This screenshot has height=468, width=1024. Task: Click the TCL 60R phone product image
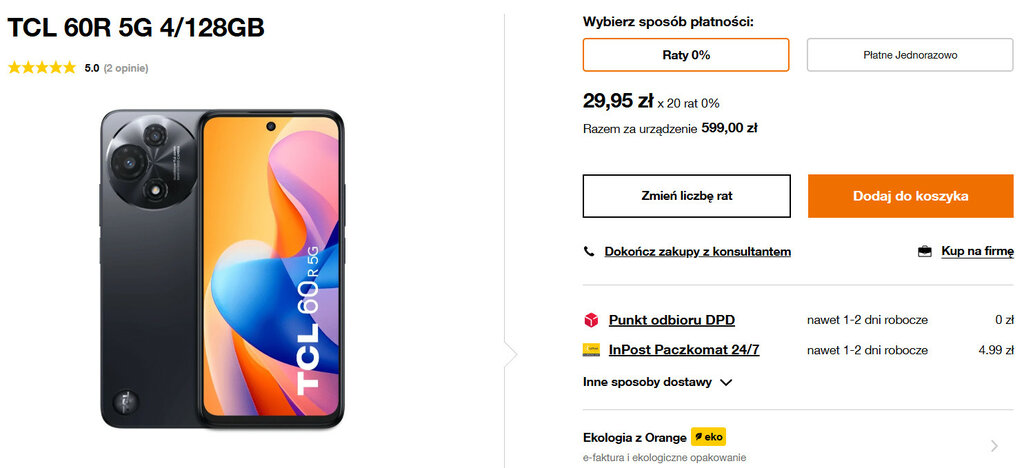coord(222,270)
